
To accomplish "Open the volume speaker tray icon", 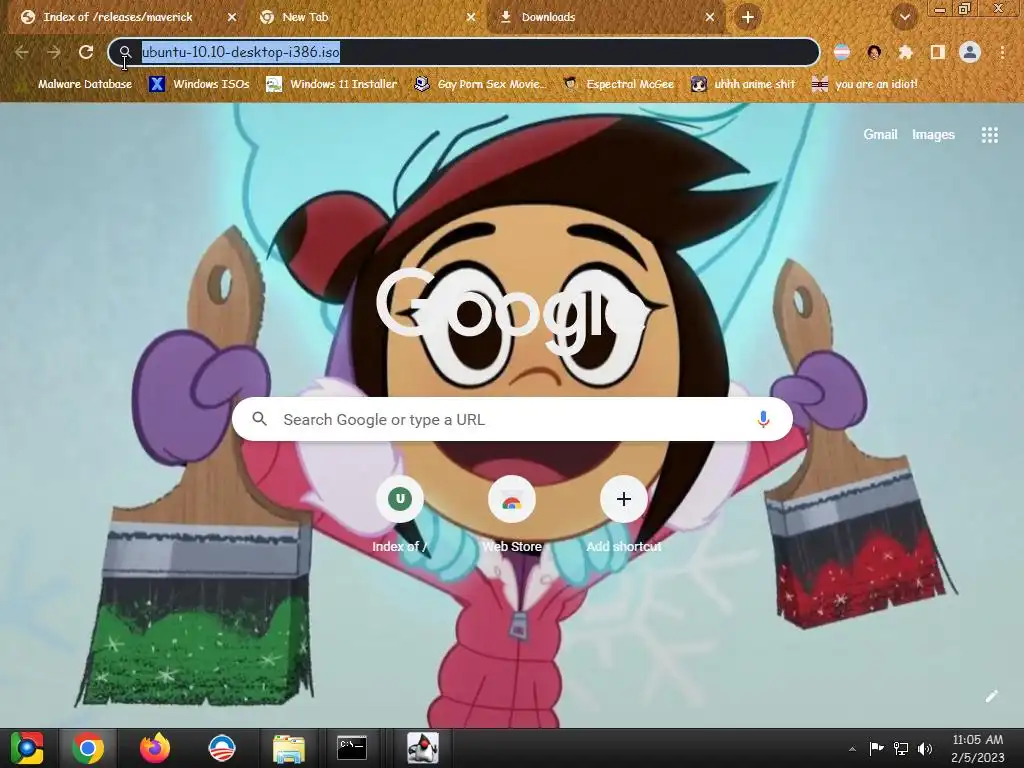I will (925, 748).
